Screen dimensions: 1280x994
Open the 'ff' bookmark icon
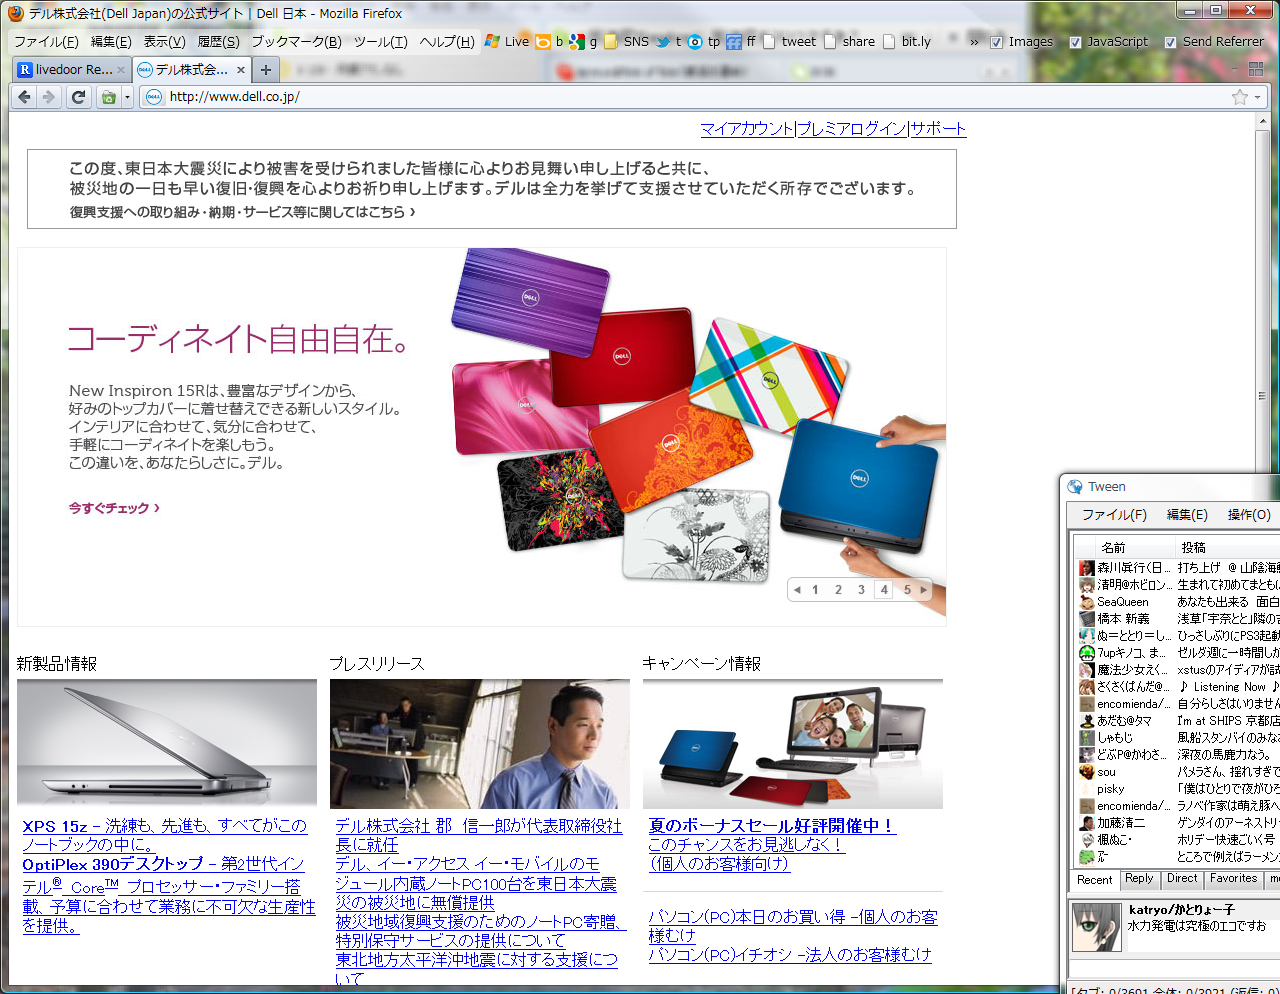(x=741, y=42)
